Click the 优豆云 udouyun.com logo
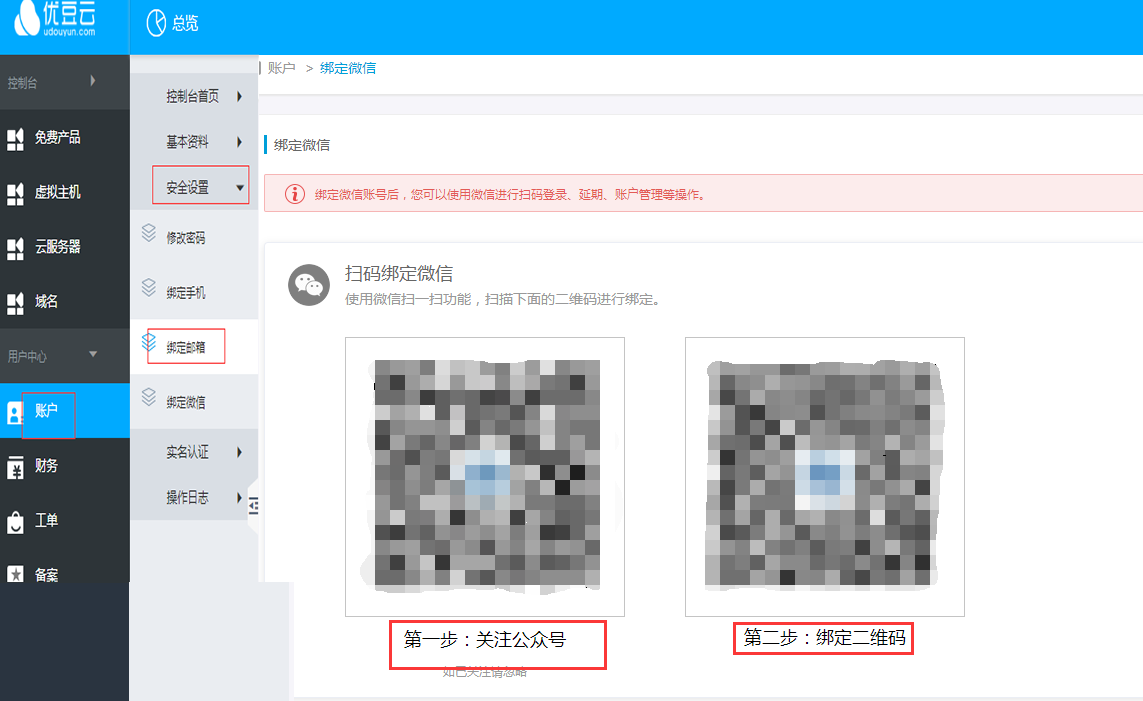Viewport: 1143px width, 701px height. click(x=55, y=18)
